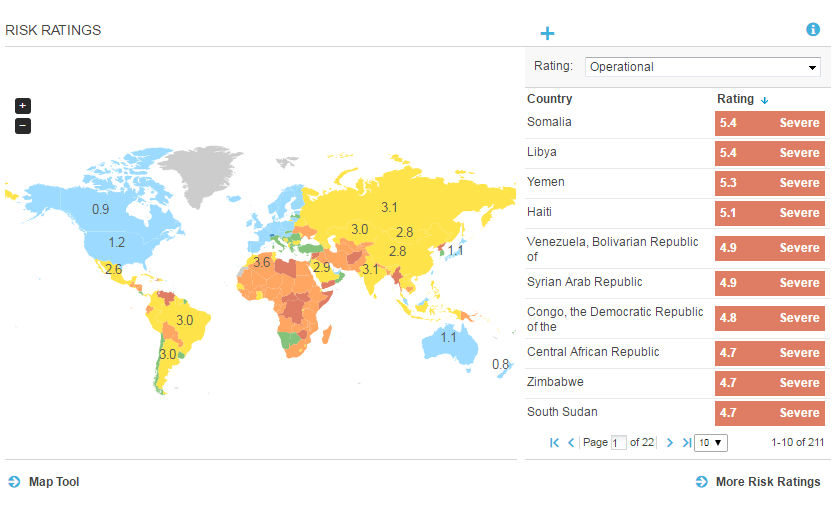The height and width of the screenshot is (506, 839).
Task: Go to the first page of results
Action: [x=555, y=442]
